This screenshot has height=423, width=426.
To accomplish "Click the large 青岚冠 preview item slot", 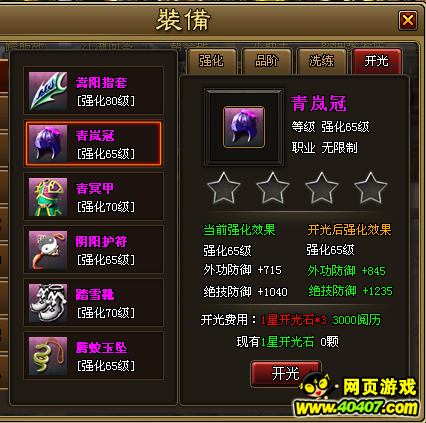I will coord(244,127).
